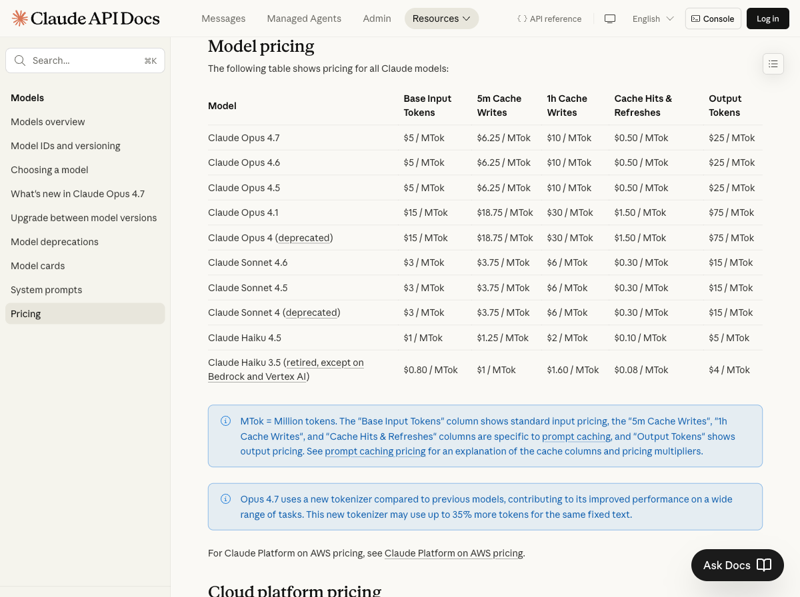
Task: Click Opus 4.1 5m cache $18.75 / MTok
Action: 505,213
